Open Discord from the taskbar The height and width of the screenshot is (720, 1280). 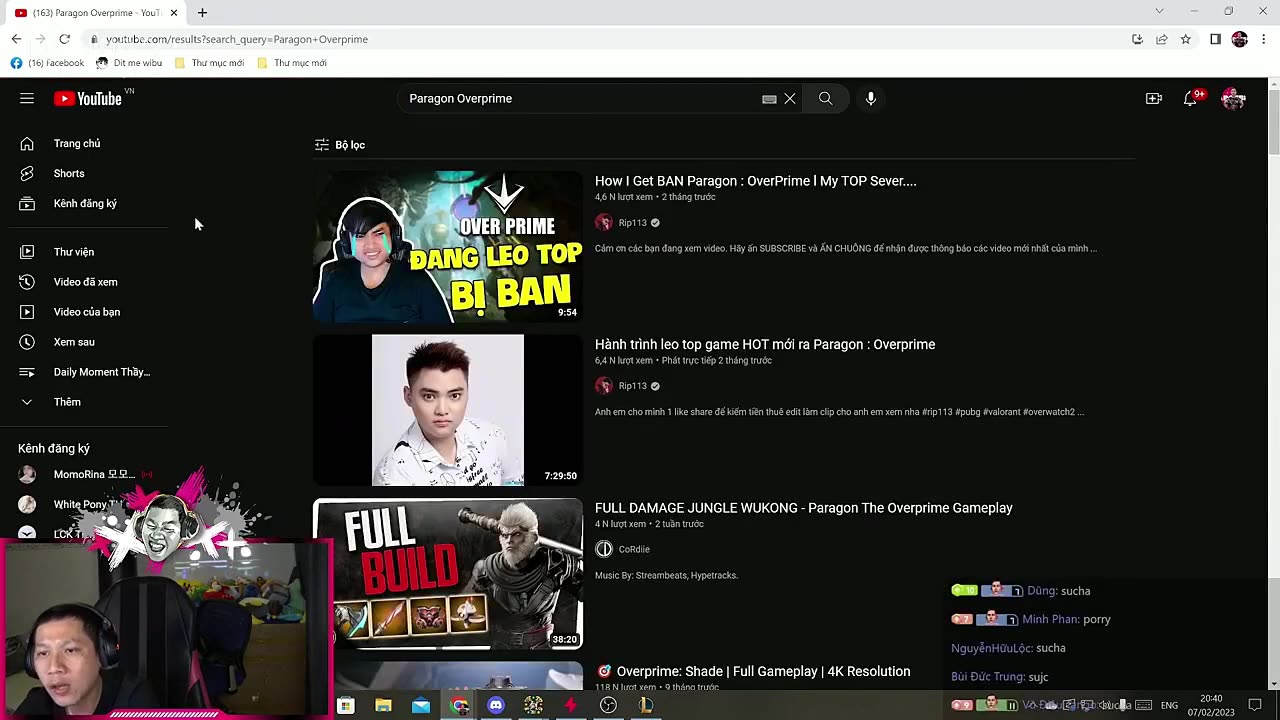click(x=496, y=705)
